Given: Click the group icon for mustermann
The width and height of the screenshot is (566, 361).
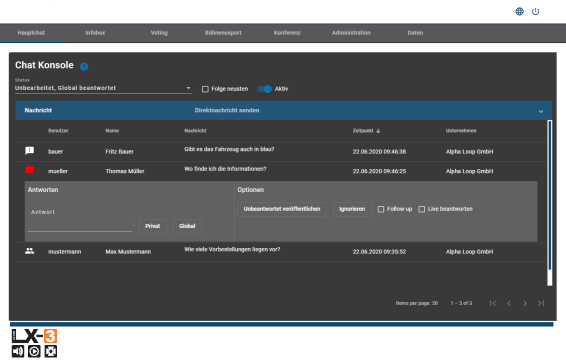Looking at the screenshot, I should 30,251.
